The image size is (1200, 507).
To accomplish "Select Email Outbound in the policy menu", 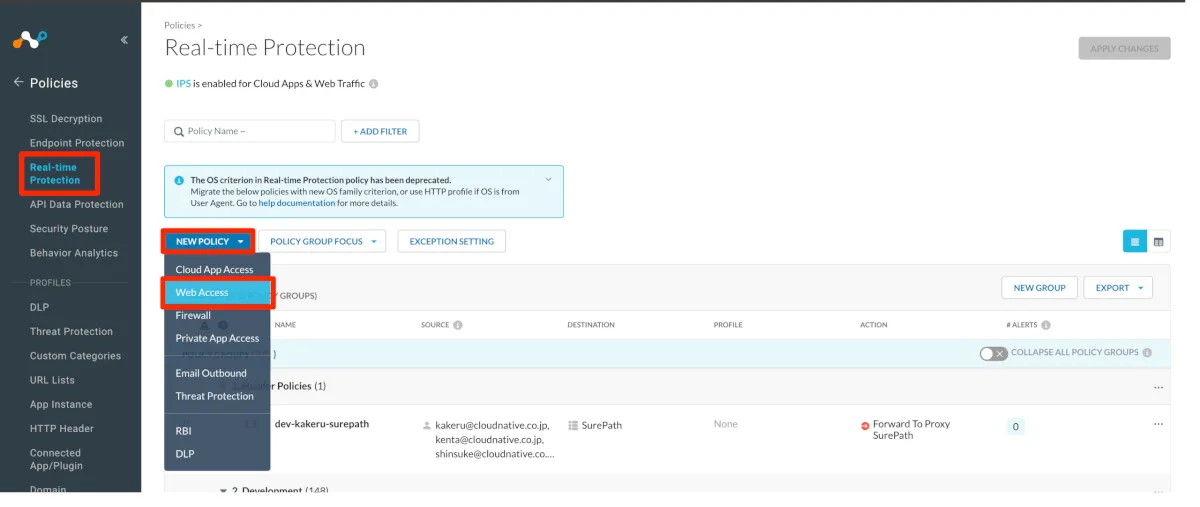I will [x=211, y=373].
